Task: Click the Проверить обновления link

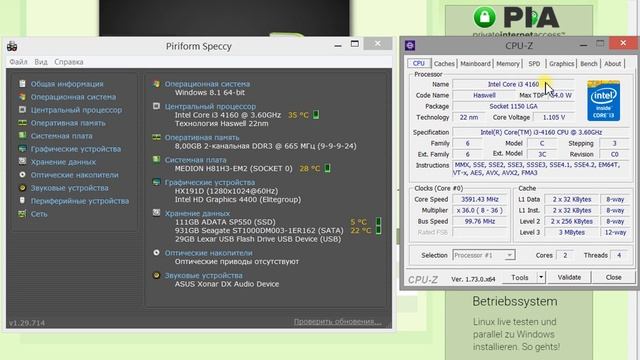Action: [x=338, y=322]
